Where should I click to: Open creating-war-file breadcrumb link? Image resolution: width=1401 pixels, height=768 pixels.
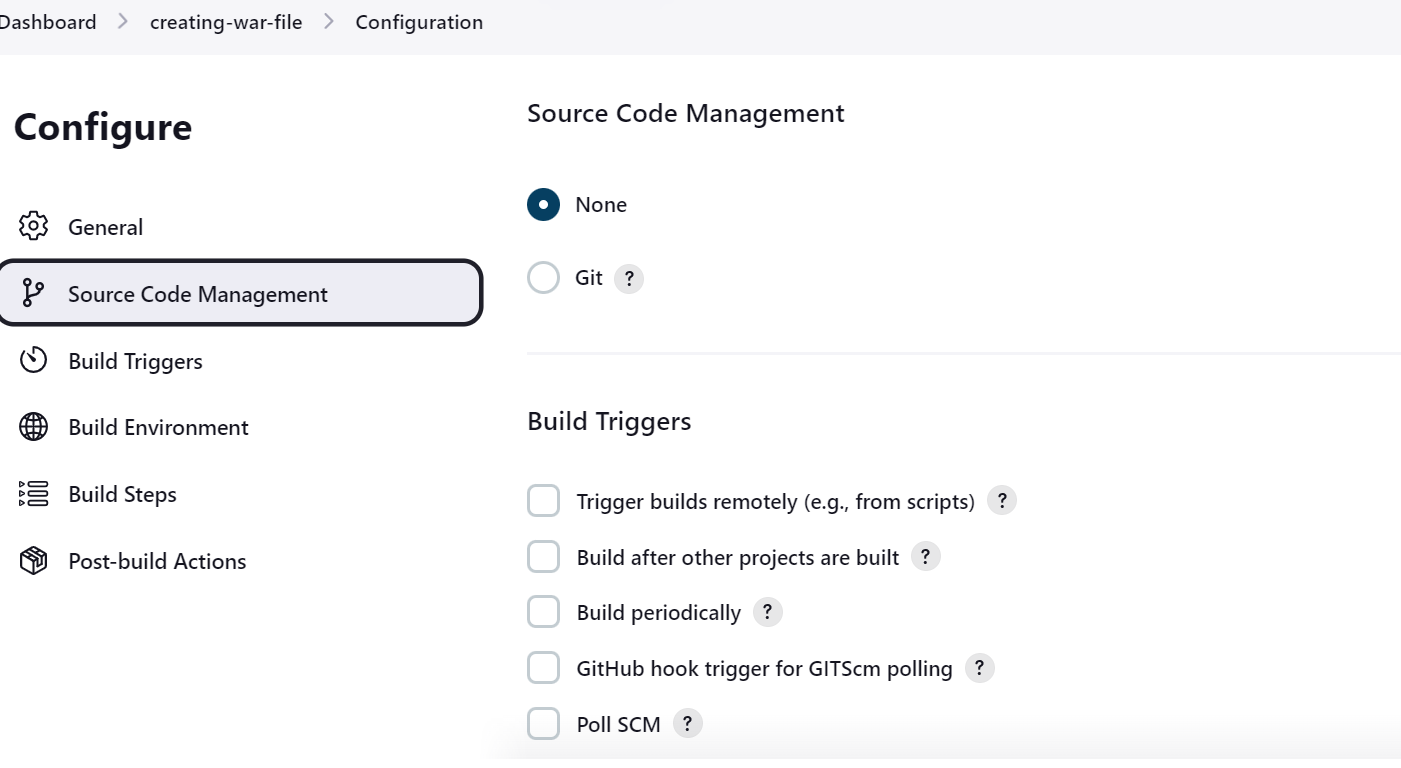click(x=226, y=22)
